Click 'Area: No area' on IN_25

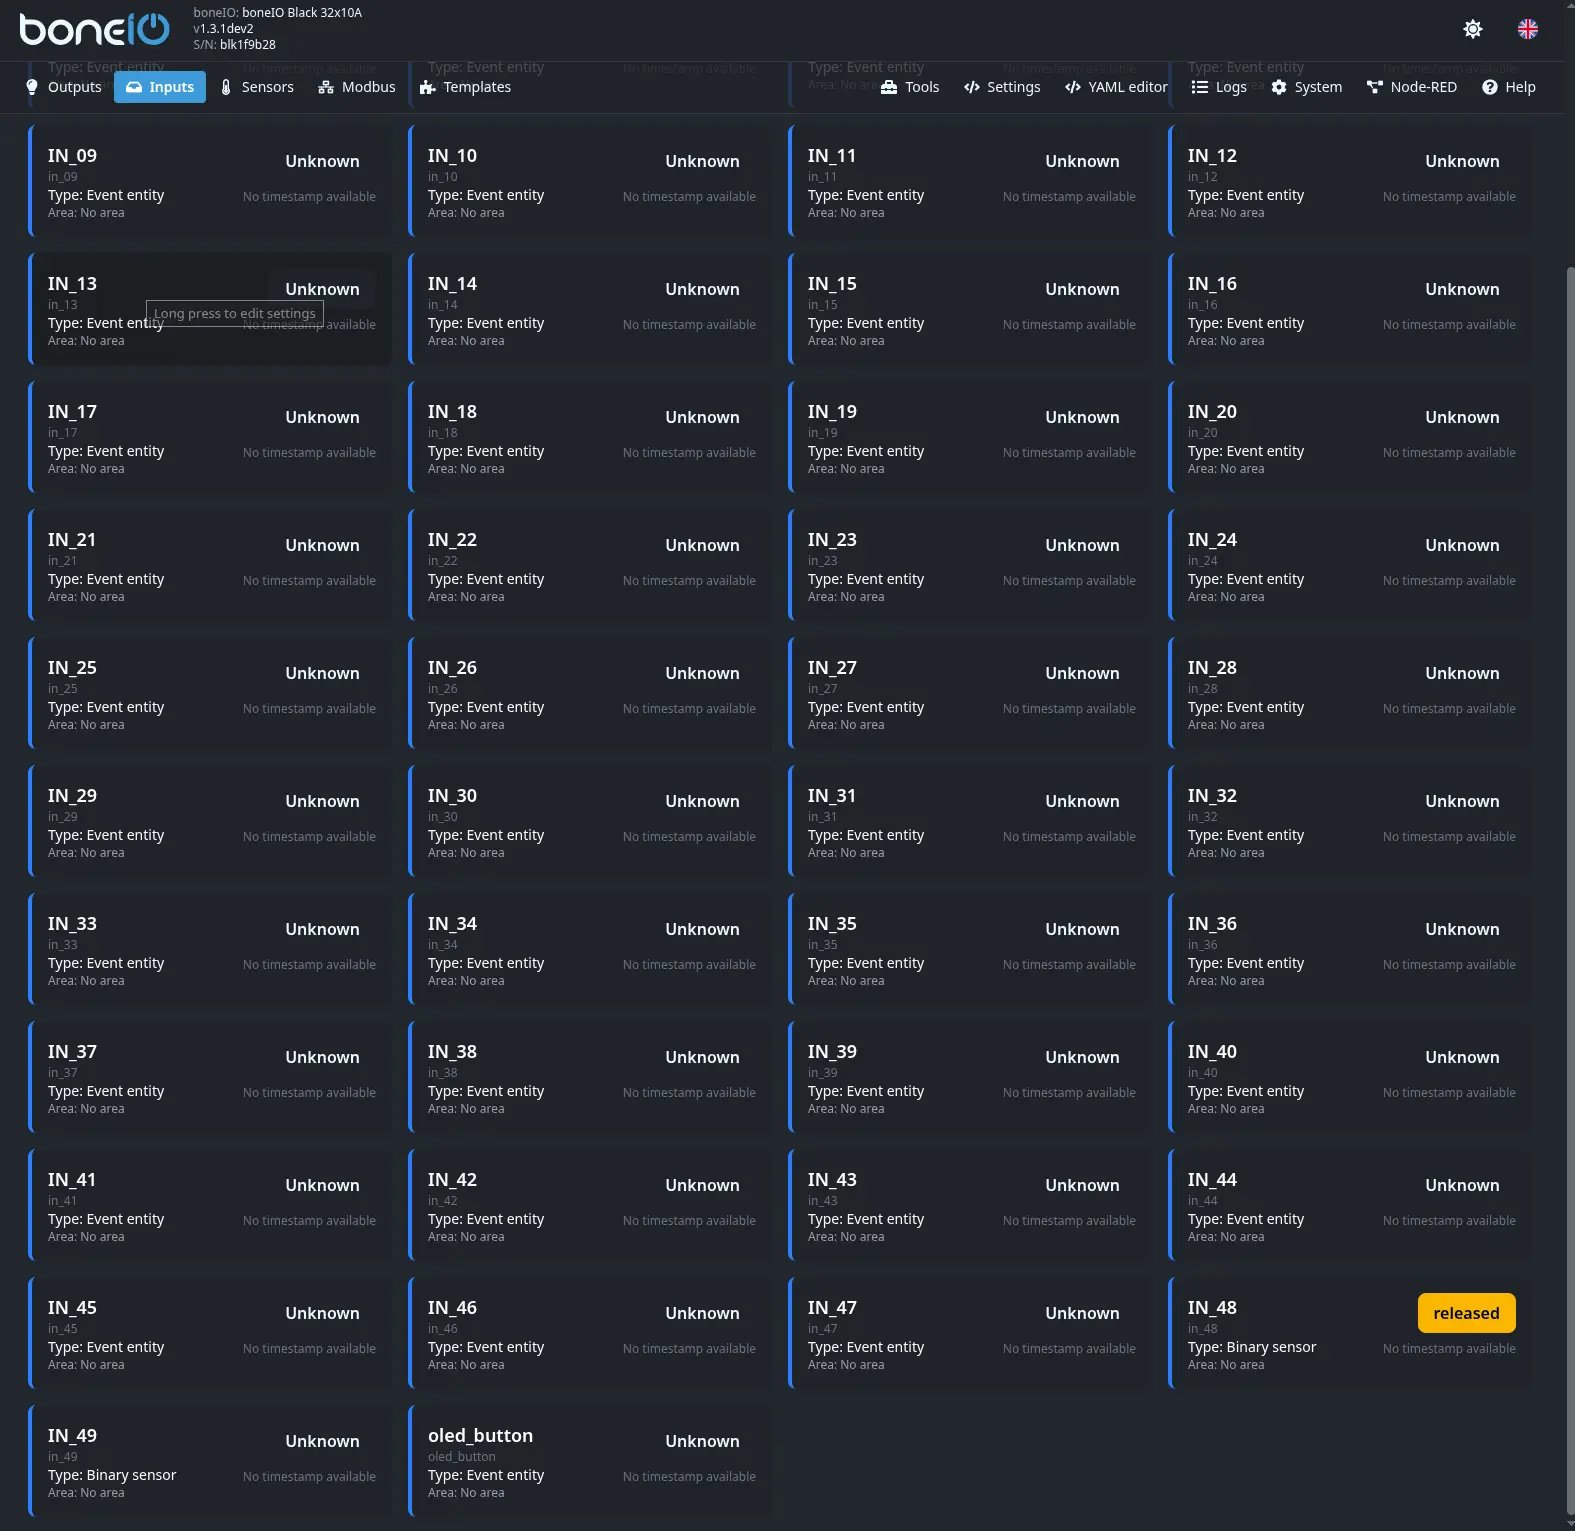[x=86, y=725]
